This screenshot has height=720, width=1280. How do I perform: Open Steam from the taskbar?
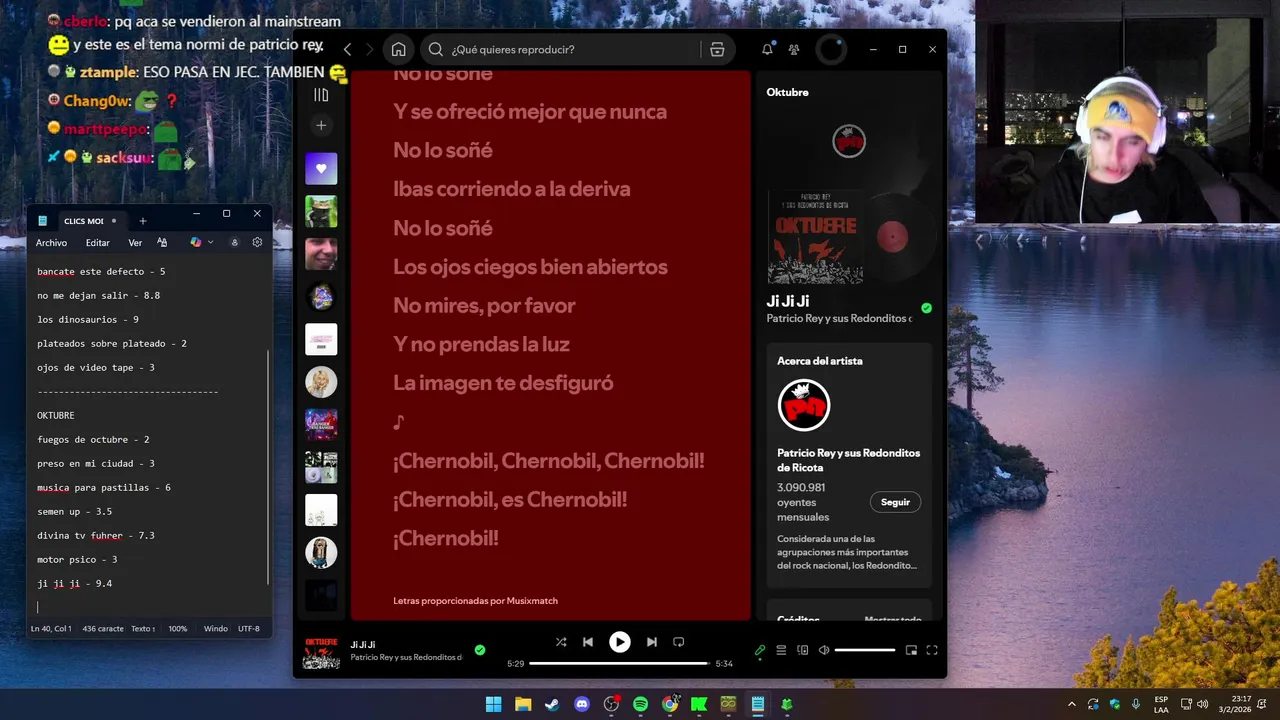(552, 704)
